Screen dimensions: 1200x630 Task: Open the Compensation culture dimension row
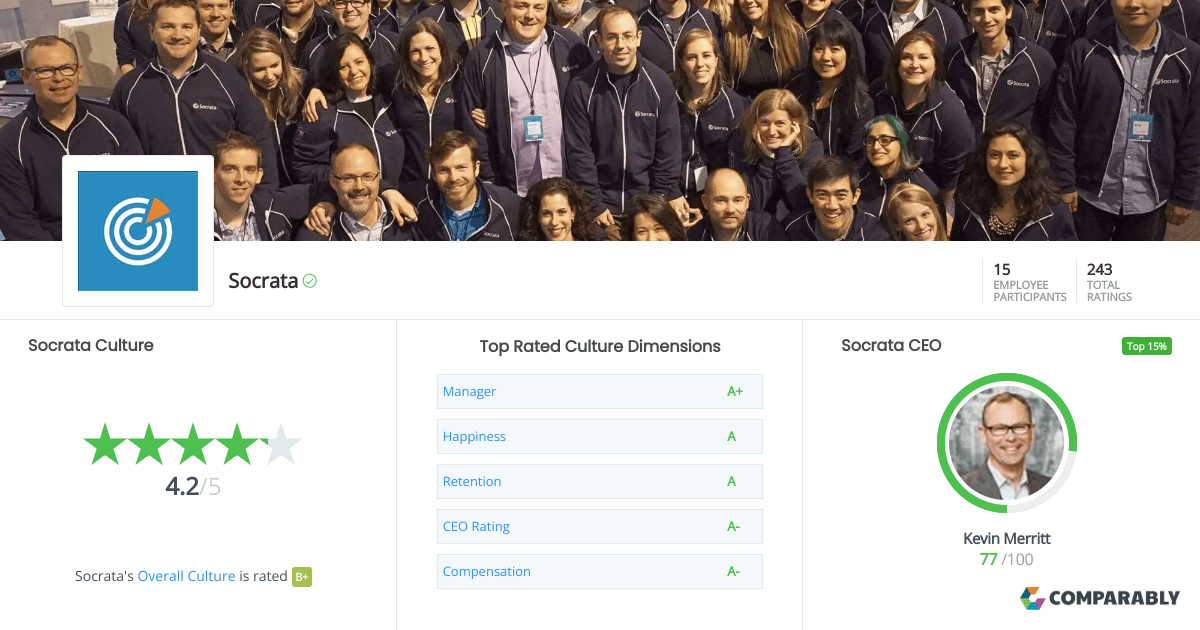[x=600, y=571]
